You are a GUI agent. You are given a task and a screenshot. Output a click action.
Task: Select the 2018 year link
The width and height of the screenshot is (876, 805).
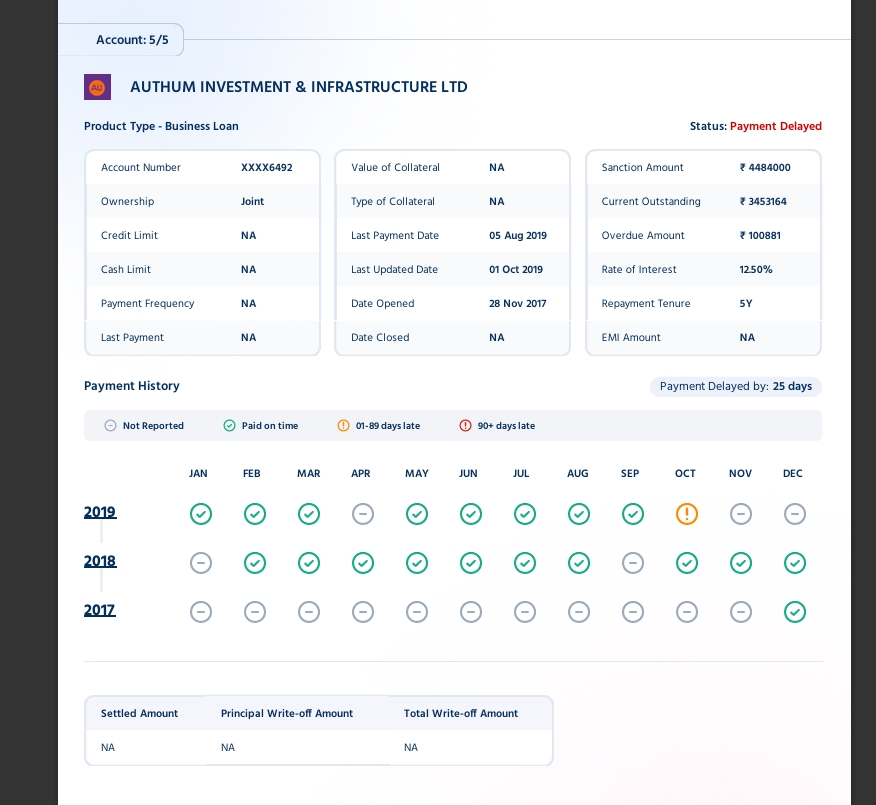tap(100, 561)
